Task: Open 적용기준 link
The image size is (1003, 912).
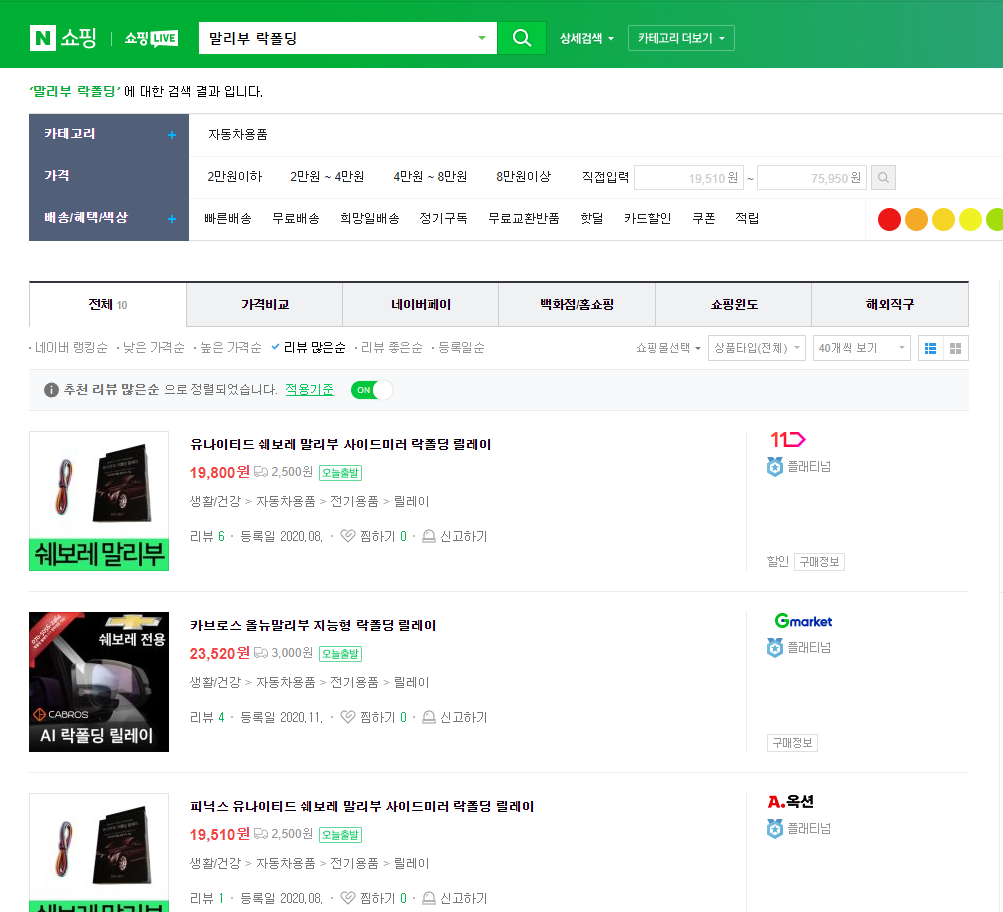Action: click(309, 389)
